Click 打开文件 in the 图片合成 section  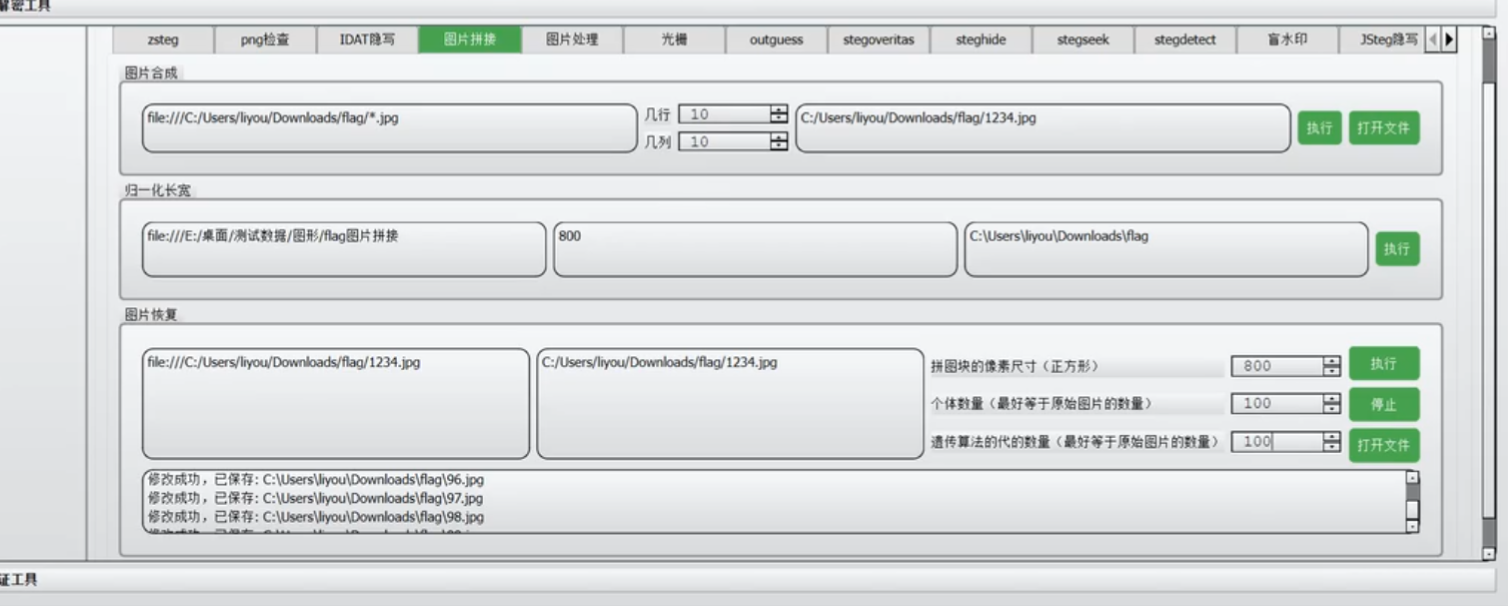pyautogui.click(x=1384, y=128)
